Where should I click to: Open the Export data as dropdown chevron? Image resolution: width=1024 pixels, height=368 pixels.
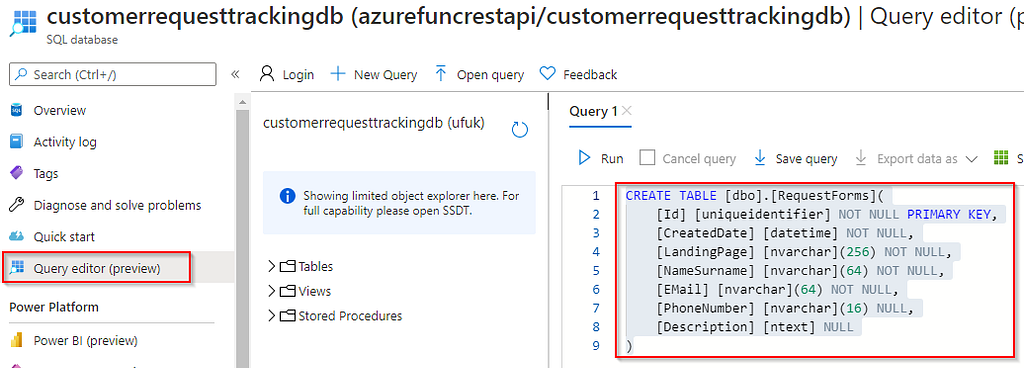click(971, 159)
